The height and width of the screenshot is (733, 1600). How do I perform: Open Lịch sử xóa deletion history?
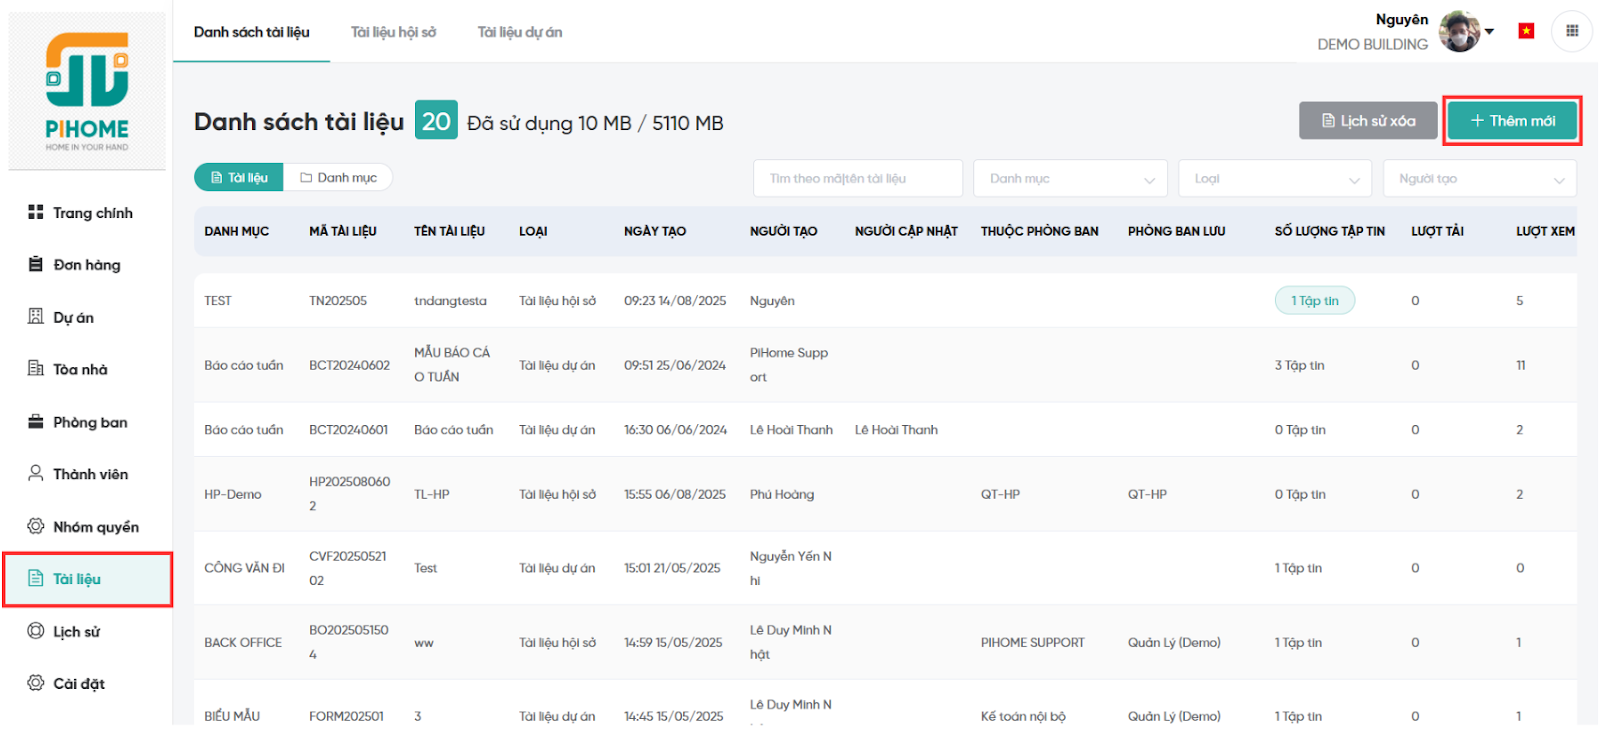tap(1367, 121)
